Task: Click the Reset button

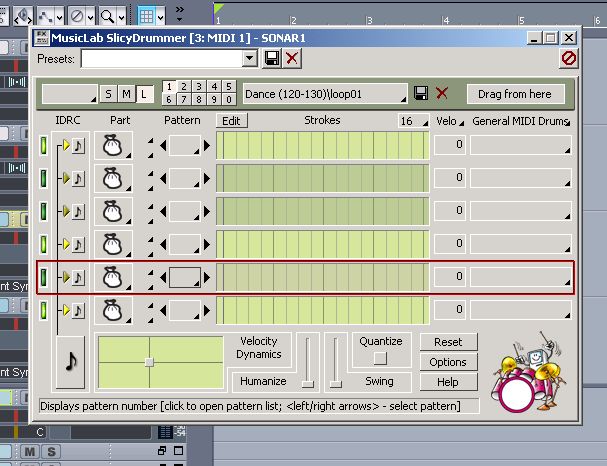Action: [448, 342]
